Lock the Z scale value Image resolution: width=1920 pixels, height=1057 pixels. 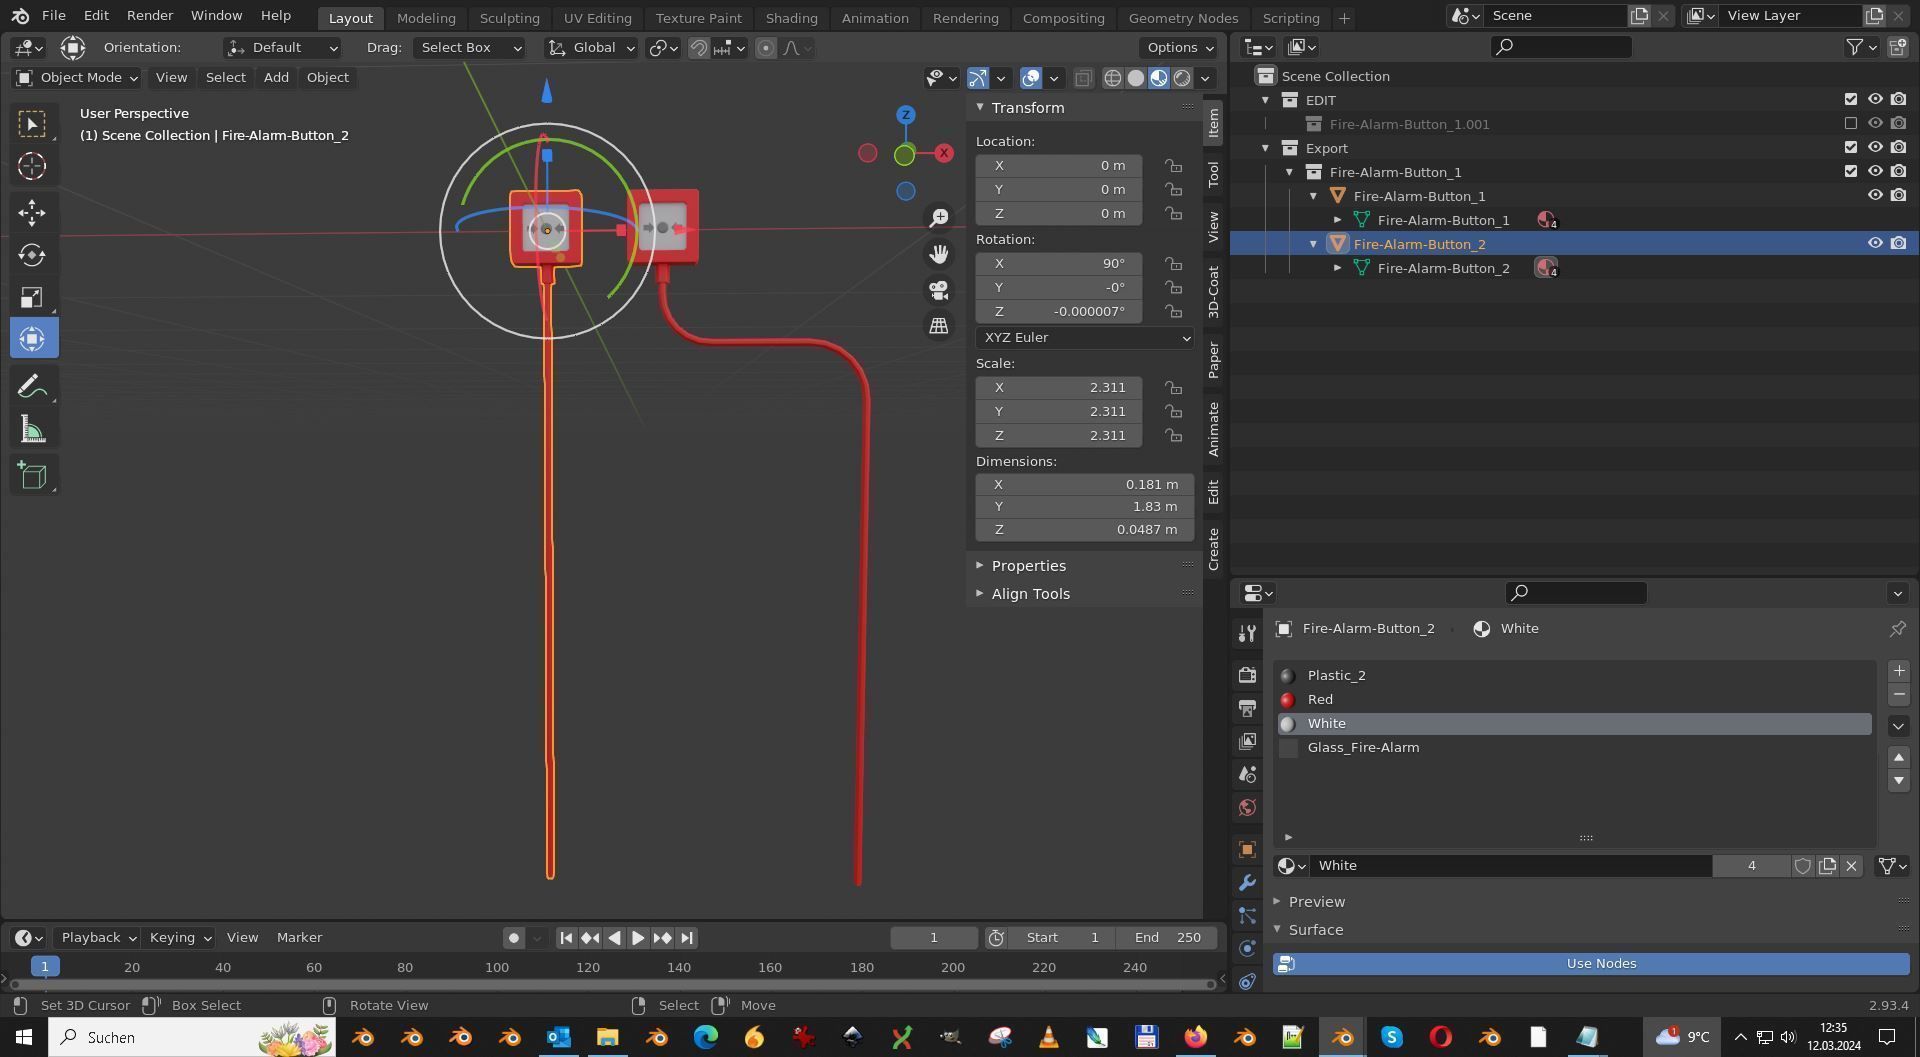click(1172, 436)
